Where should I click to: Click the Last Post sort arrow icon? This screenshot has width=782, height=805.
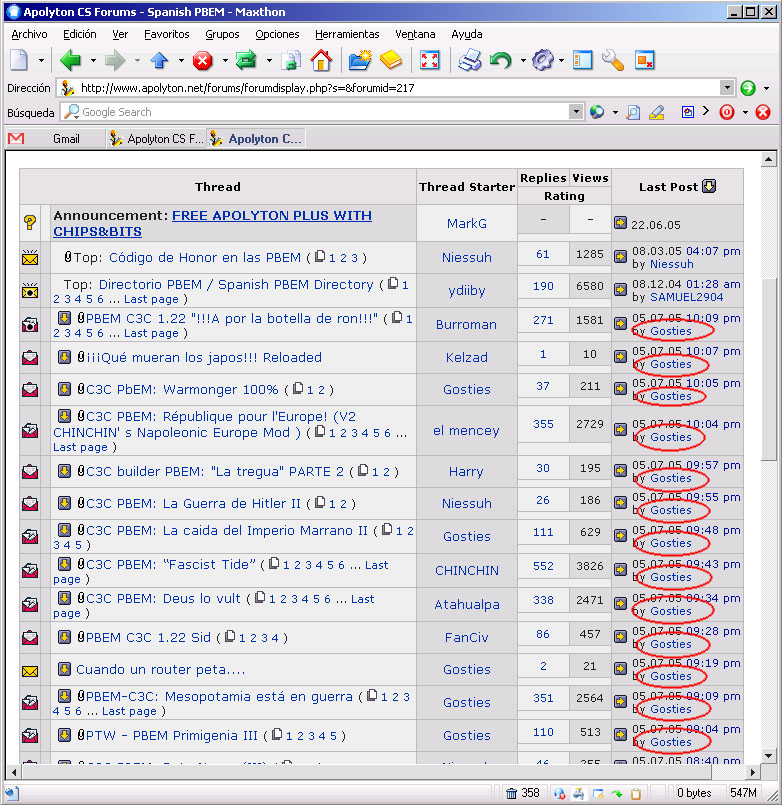[709, 186]
